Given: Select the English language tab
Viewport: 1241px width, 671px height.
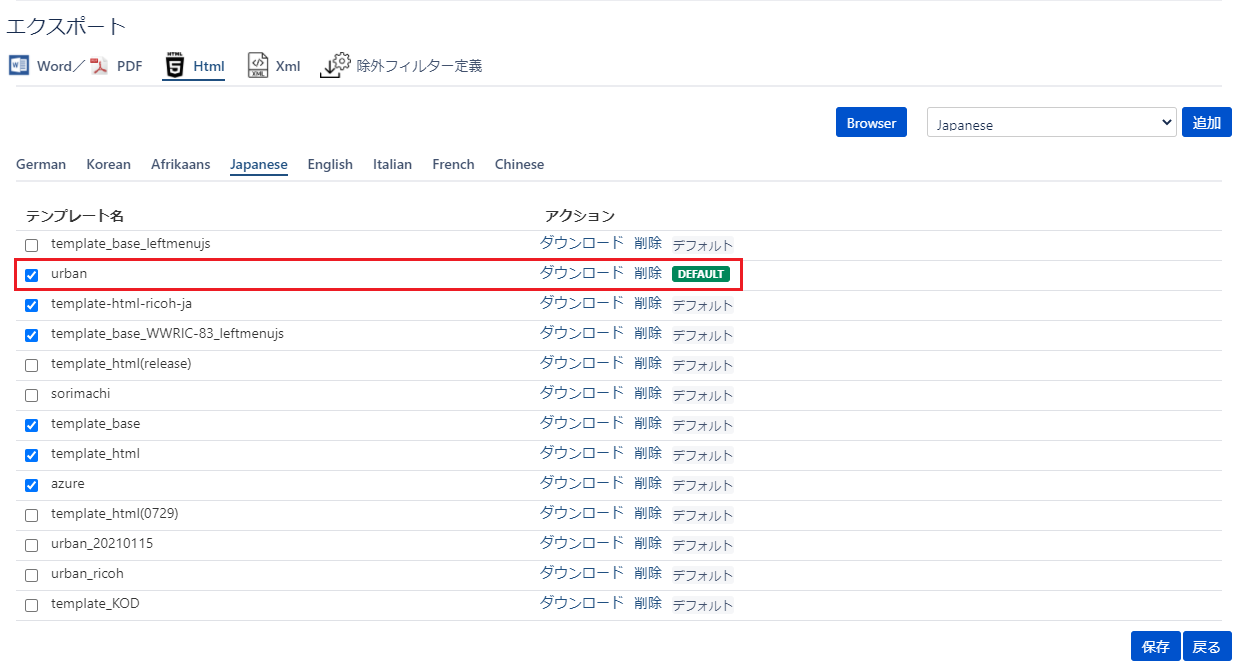Looking at the screenshot, I should 330,164.
